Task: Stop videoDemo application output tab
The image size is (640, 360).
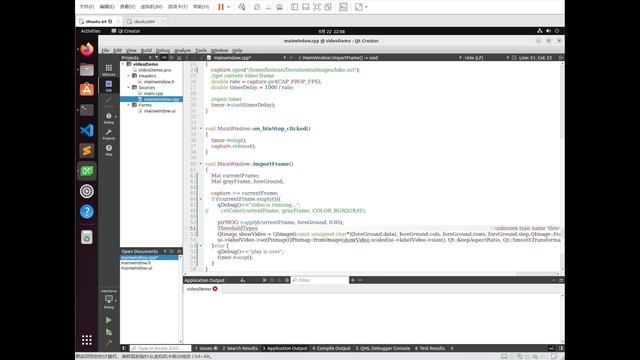Action: [x=215, y=289]
